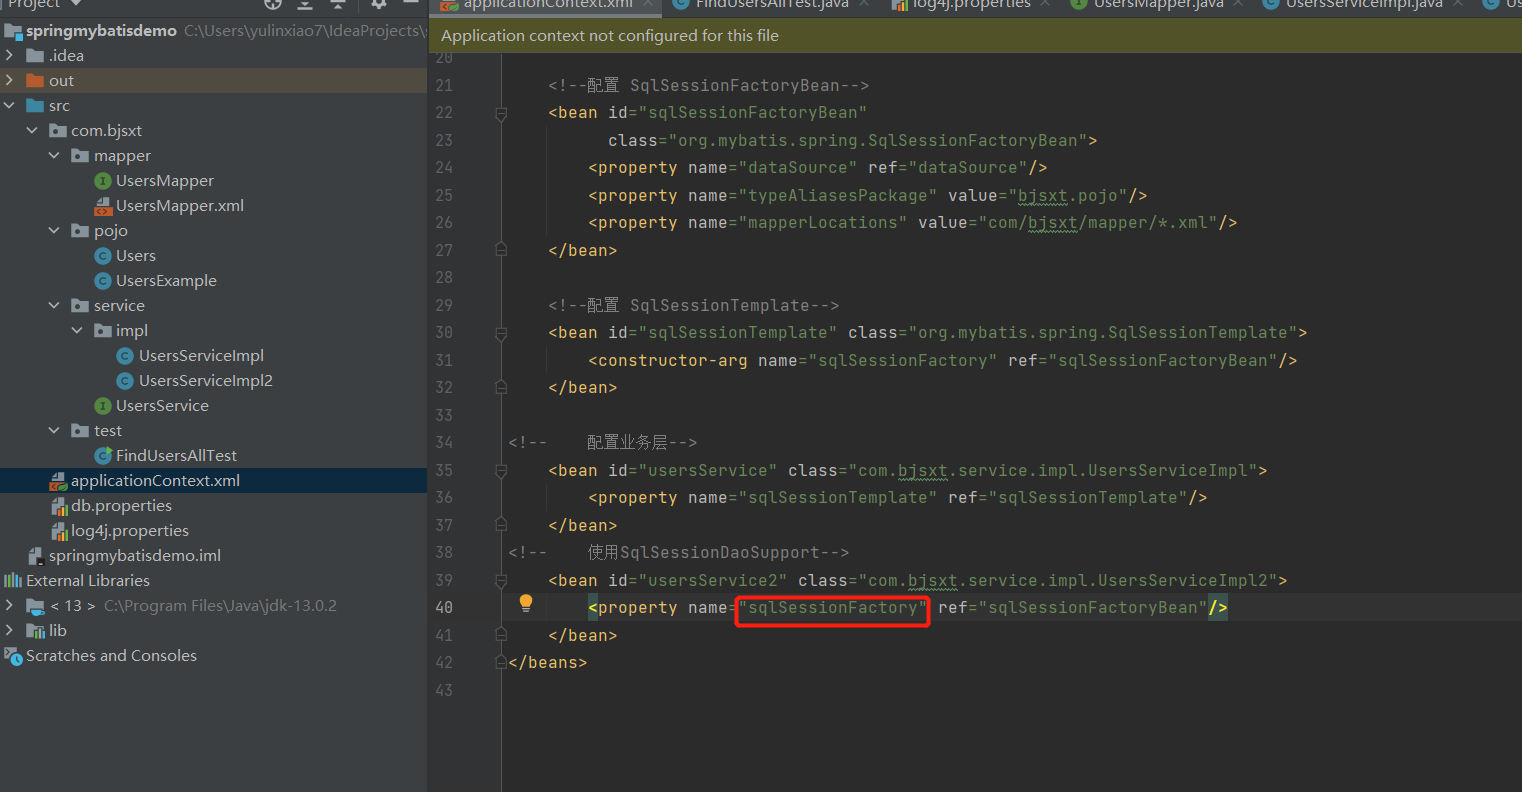Fold the sqlSessionTemplate bean at line 30
The width and height of the screenshot is (1522, 792).
click(x=501, y=333)
